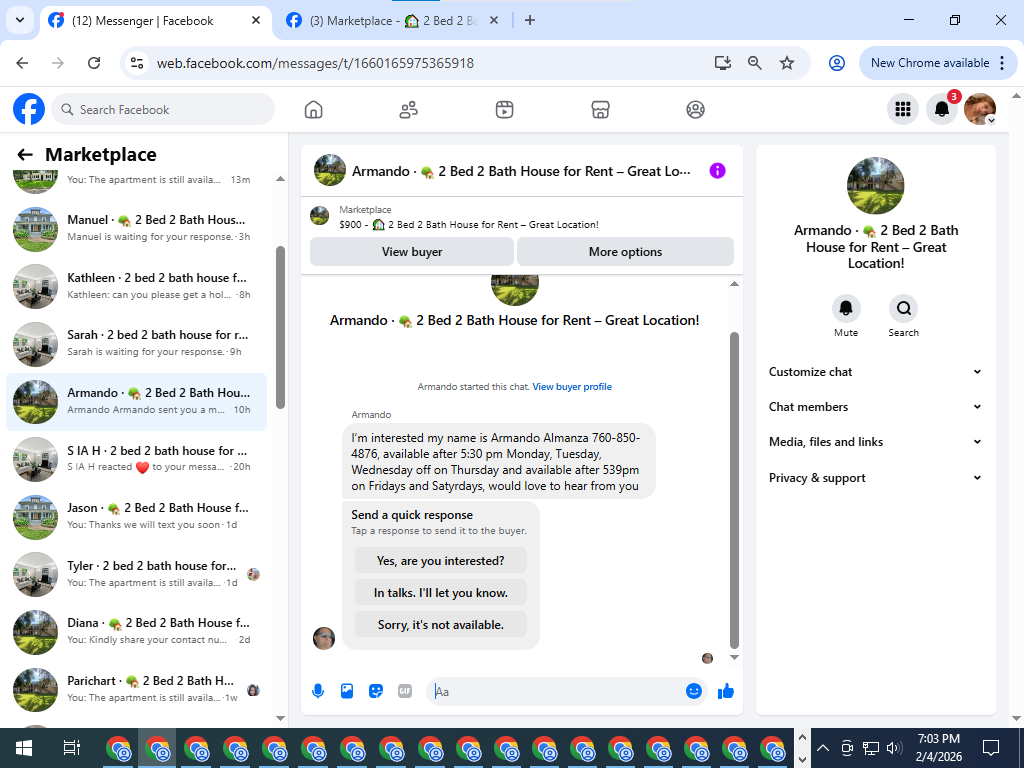The width and height of the screenshot is (1024, 768).
Task: Close the Messenger browser tab
Action: point(256,20)
